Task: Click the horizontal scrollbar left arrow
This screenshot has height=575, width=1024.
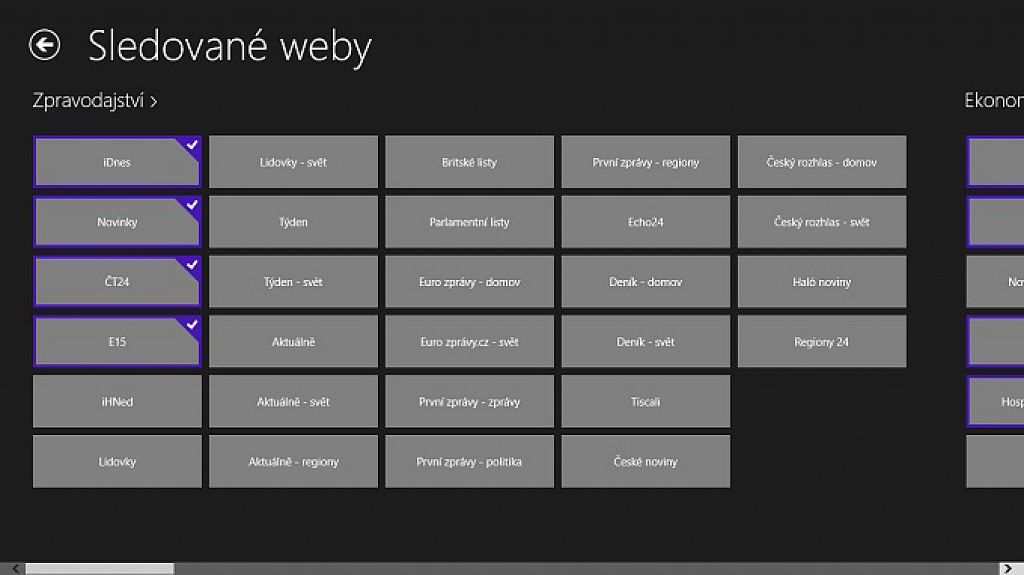Action: (x=14, y=568)
